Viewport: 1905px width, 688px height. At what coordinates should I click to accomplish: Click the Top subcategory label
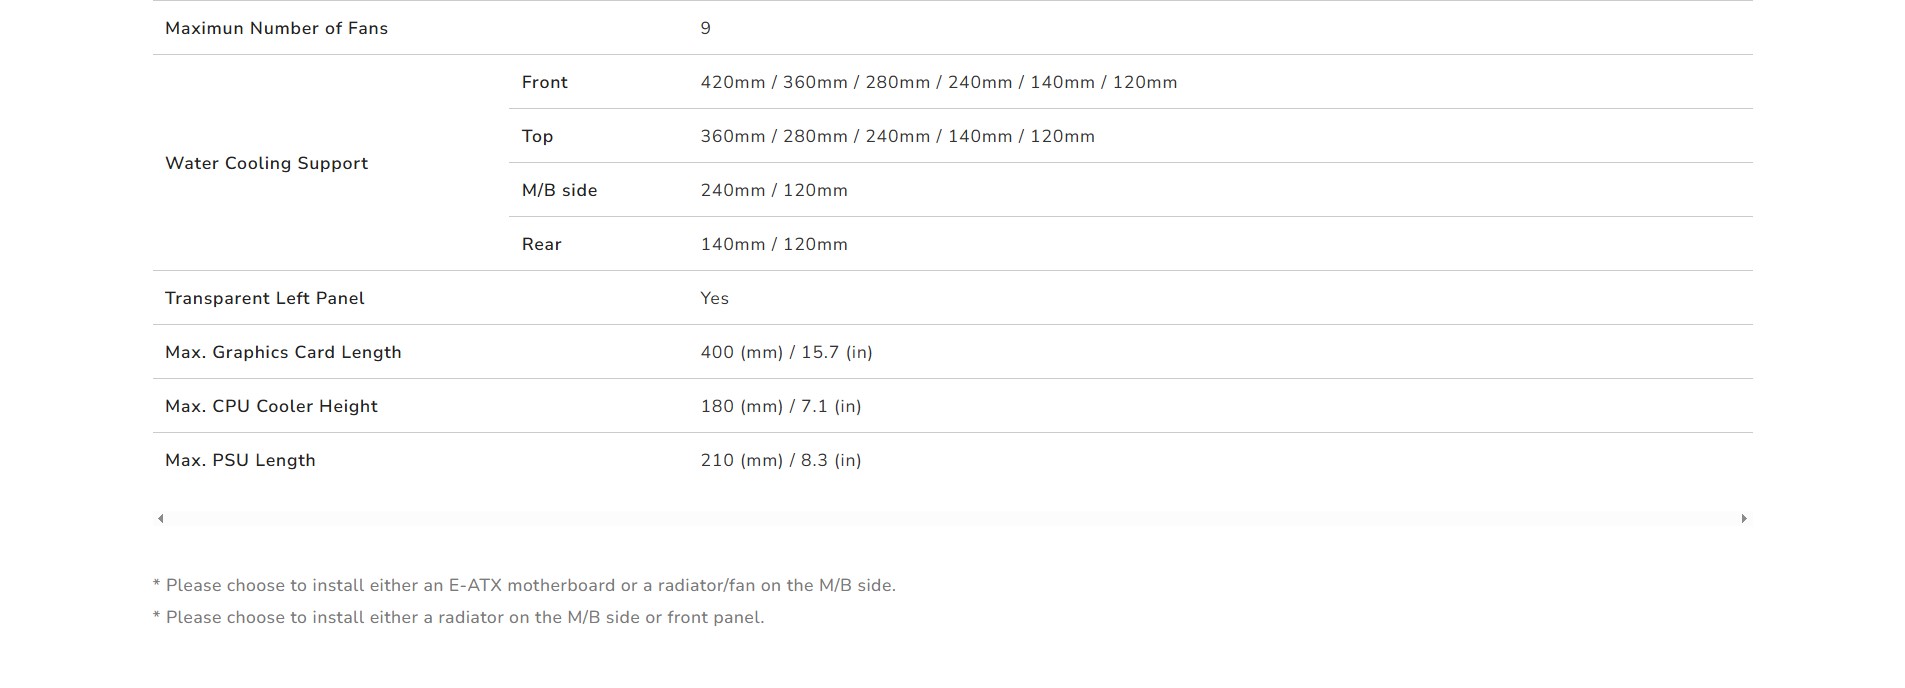click(537, 136)
